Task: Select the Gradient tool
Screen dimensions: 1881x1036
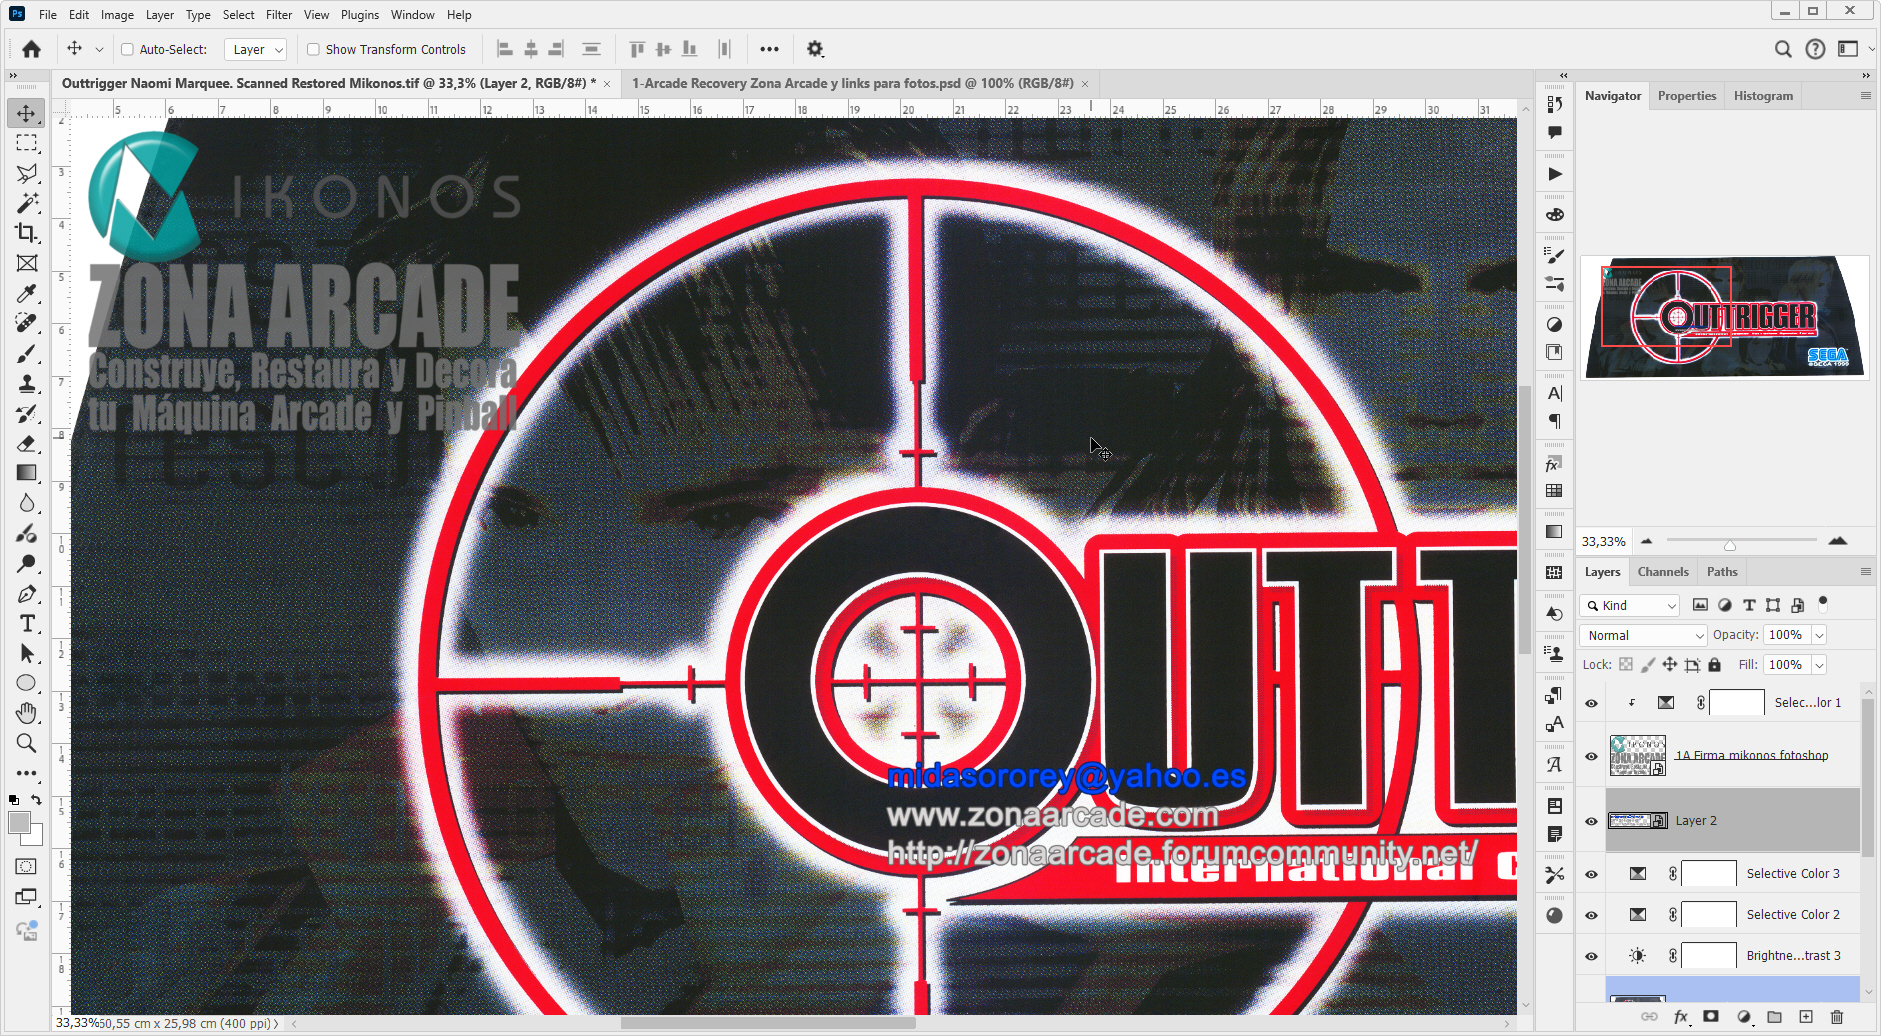Action: click(27, 473)
